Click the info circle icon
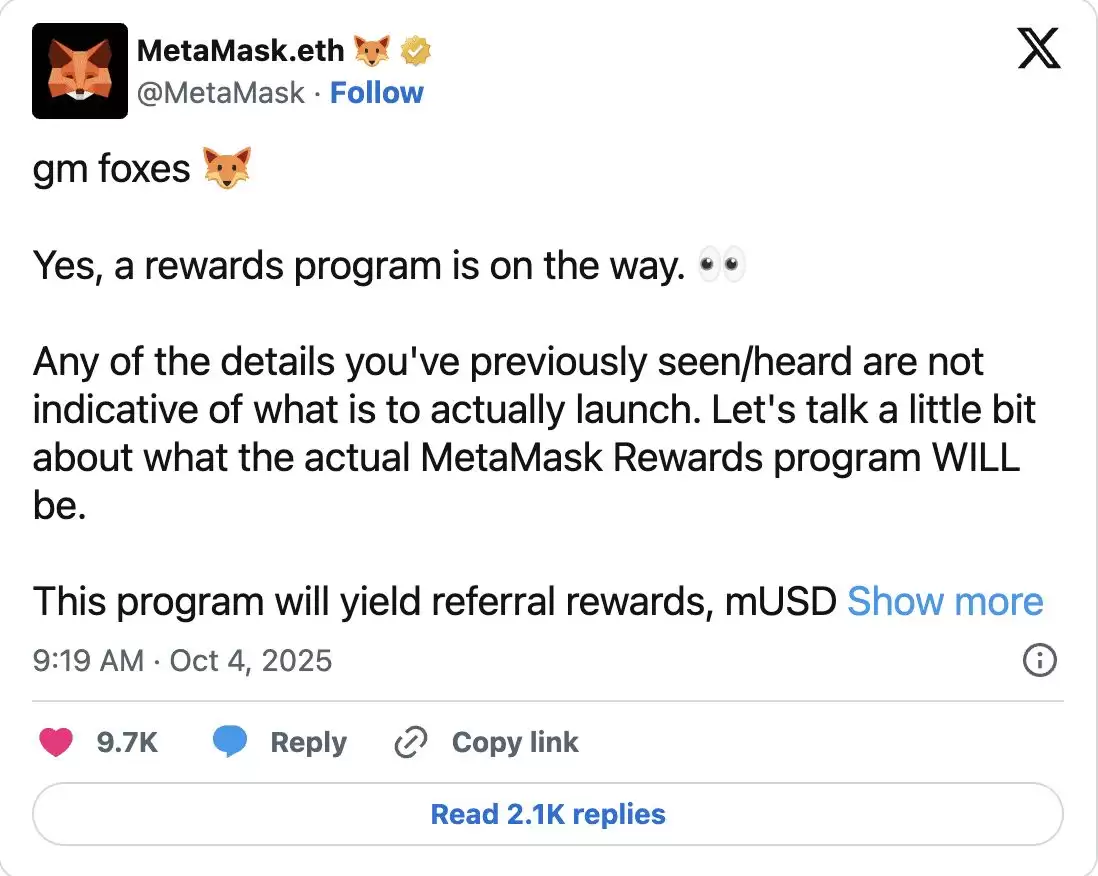Screen dimensions: 1098x876 (x=1040, y=660)
